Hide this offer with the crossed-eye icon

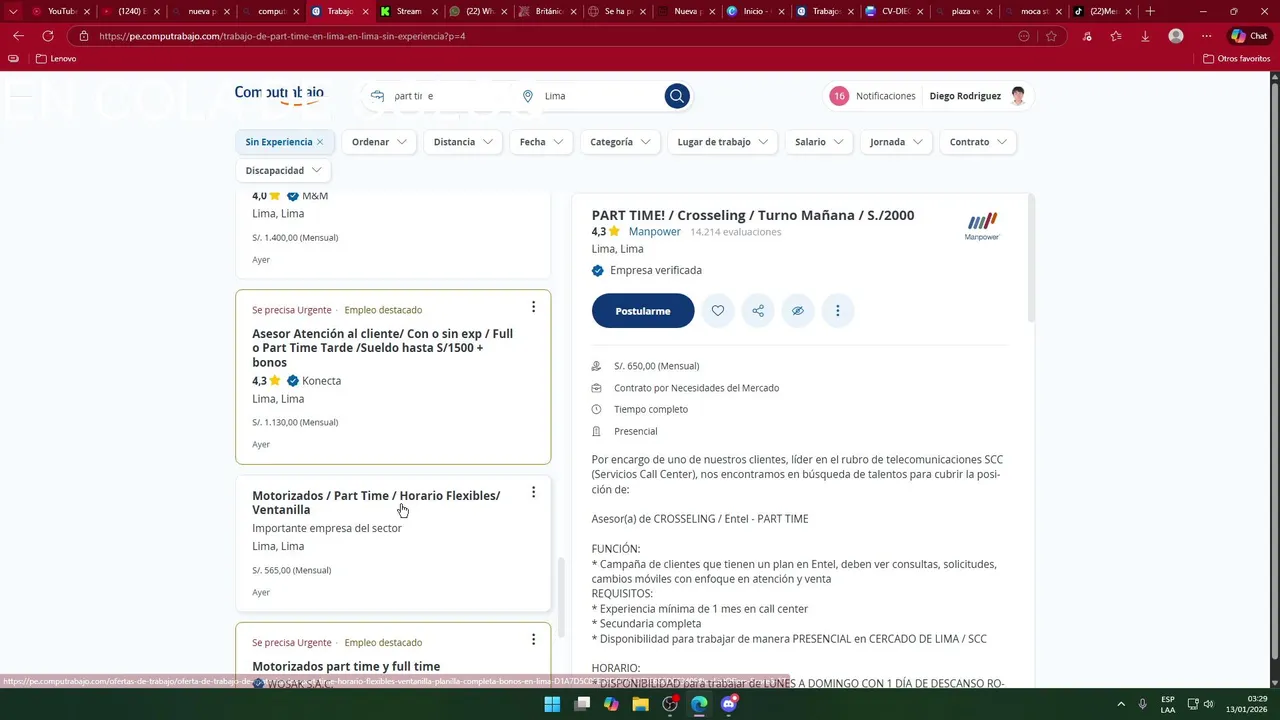pos(798,311)
